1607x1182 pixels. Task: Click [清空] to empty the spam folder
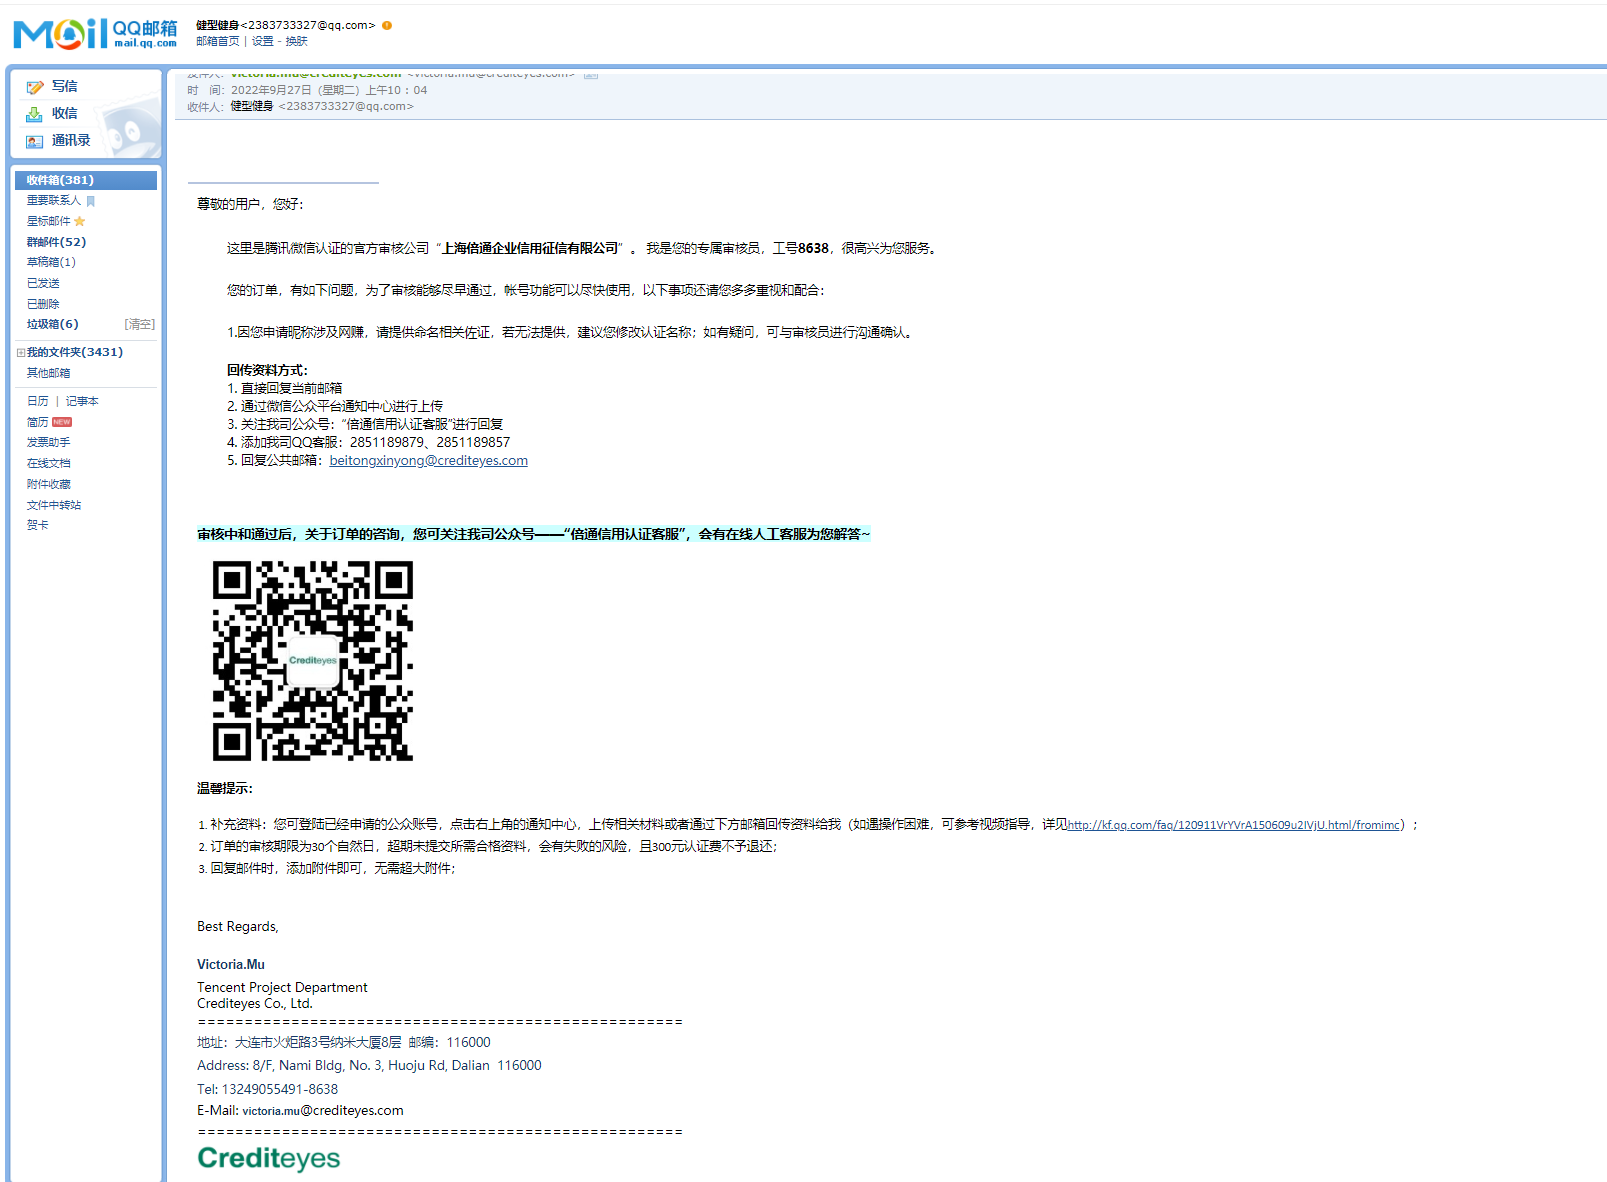pos(140,324)
